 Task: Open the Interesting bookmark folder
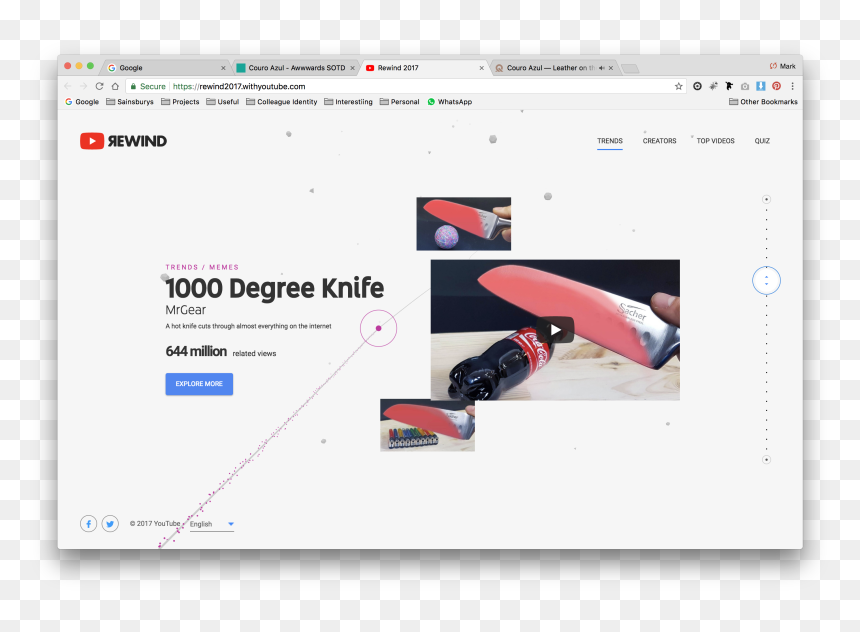348,101
